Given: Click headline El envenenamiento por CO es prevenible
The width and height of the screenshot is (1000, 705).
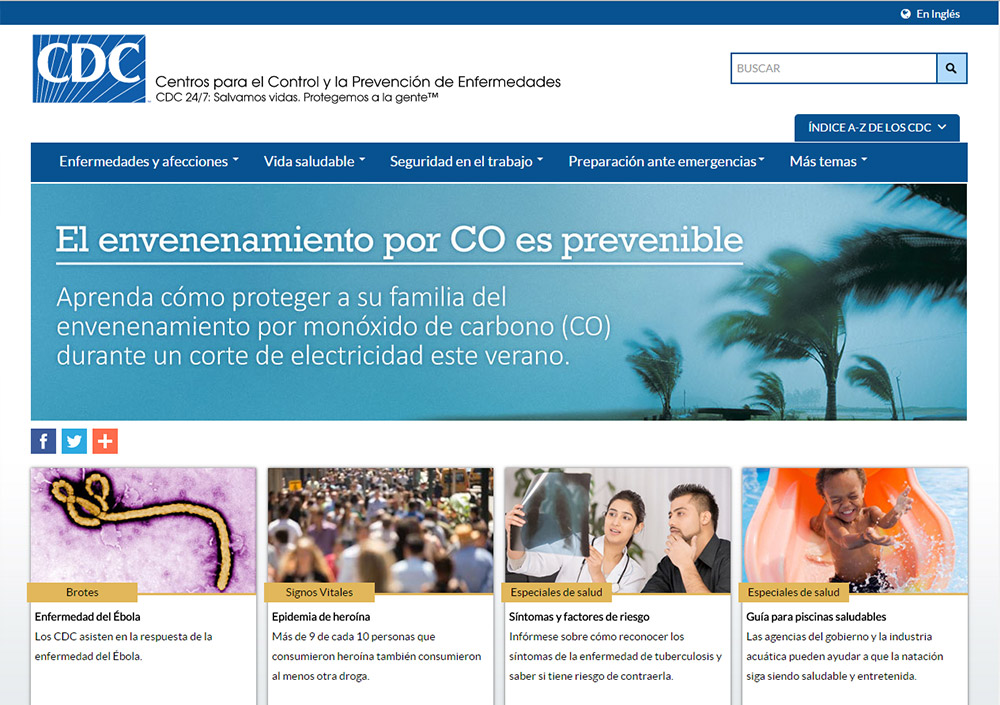Looking at the screenshot, I should [x=399, y=241].
